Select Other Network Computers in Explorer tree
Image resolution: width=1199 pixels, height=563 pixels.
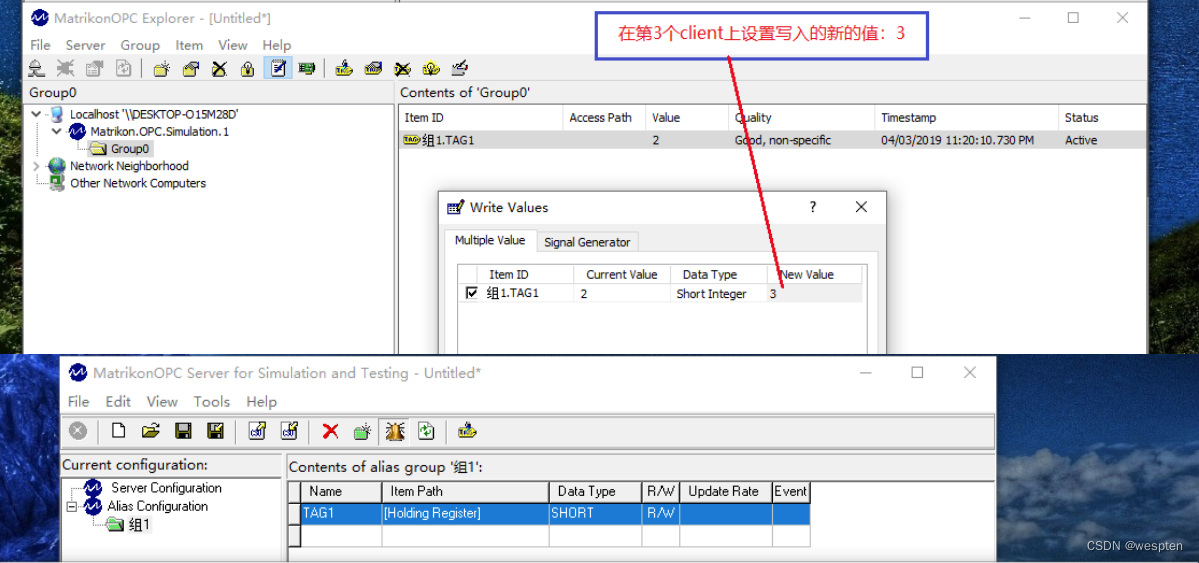(138, 184)
